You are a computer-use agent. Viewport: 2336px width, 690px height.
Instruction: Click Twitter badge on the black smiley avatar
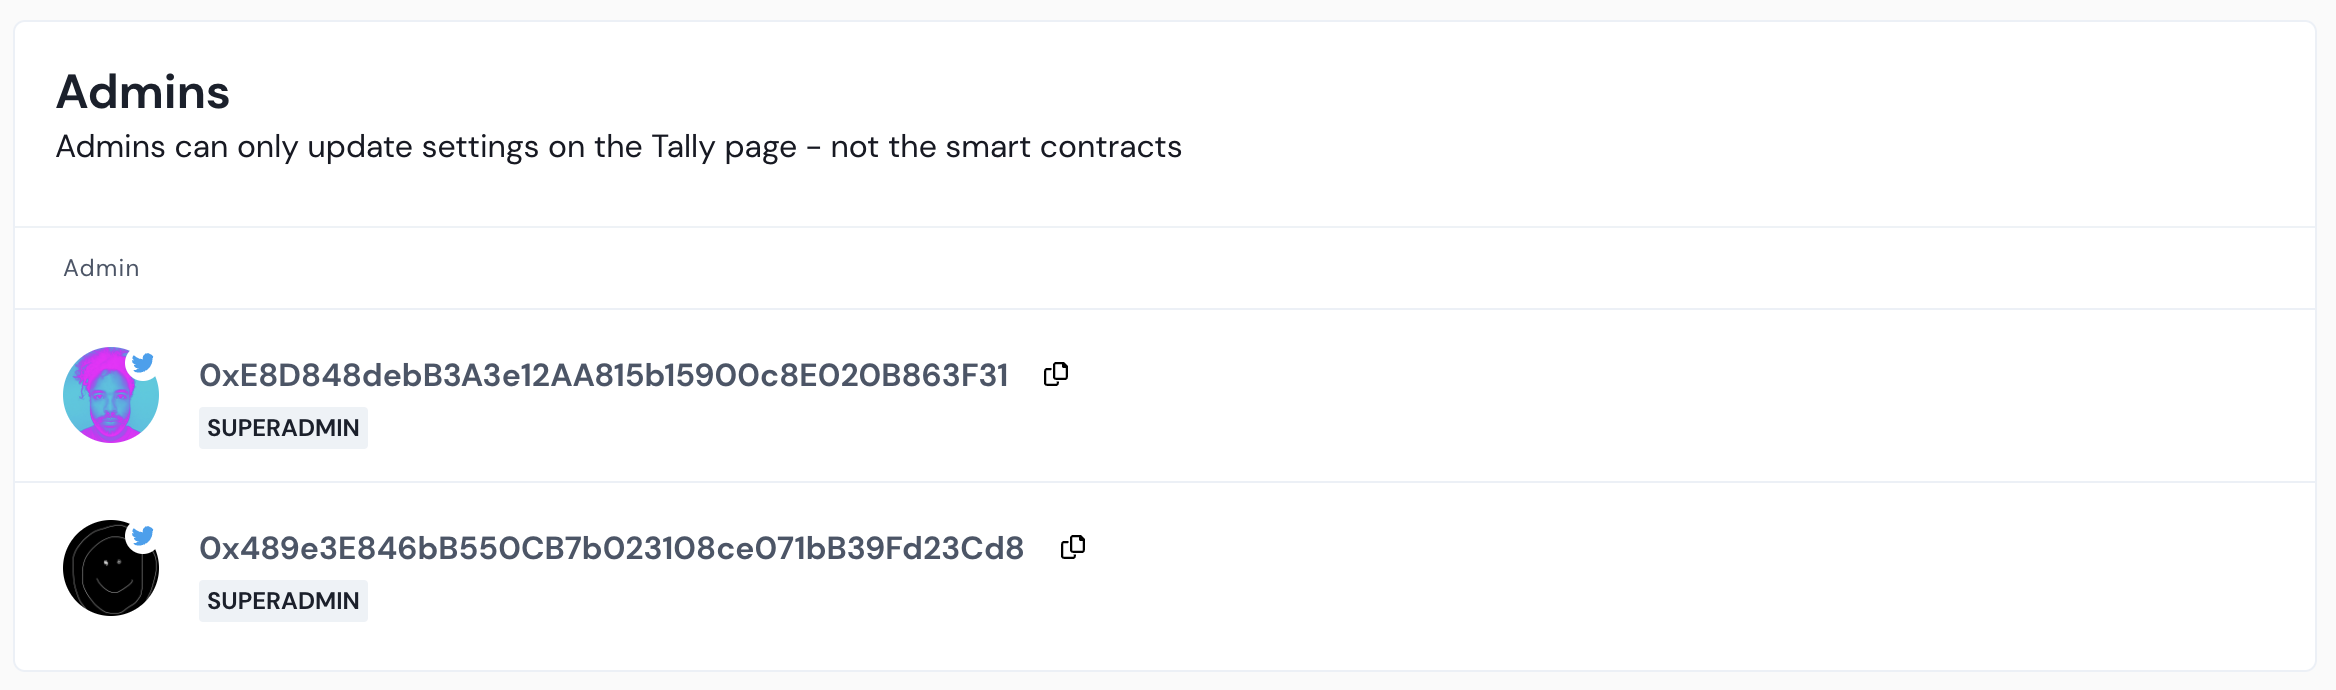click(143, 536)
